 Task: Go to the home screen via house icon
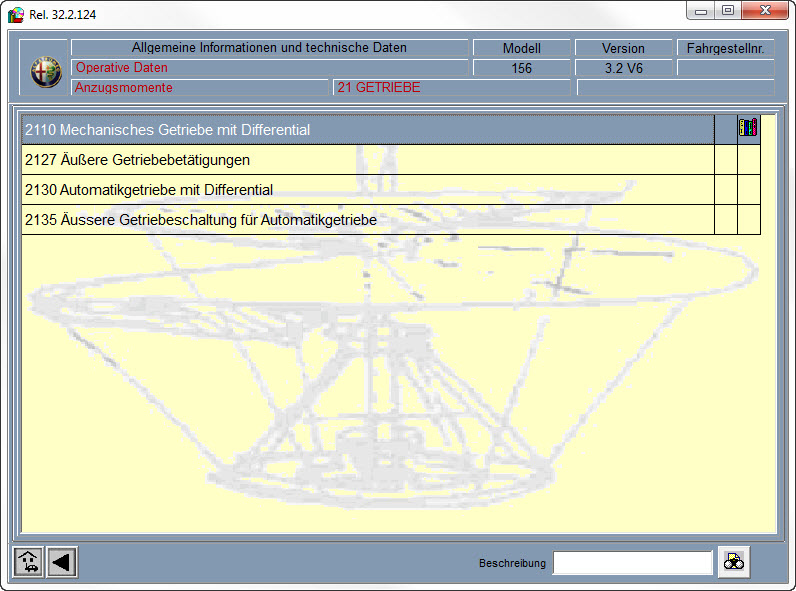click(x=28, y=562)
